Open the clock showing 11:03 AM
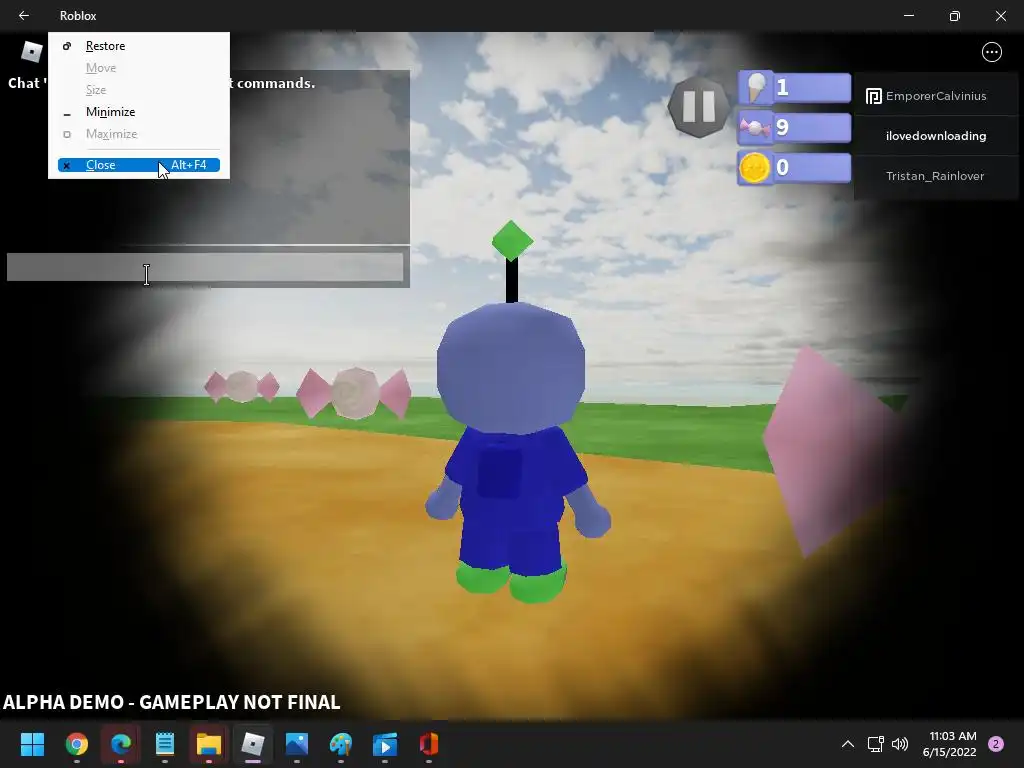Screen dimensions: 1024x768 (x=950, y=744)
